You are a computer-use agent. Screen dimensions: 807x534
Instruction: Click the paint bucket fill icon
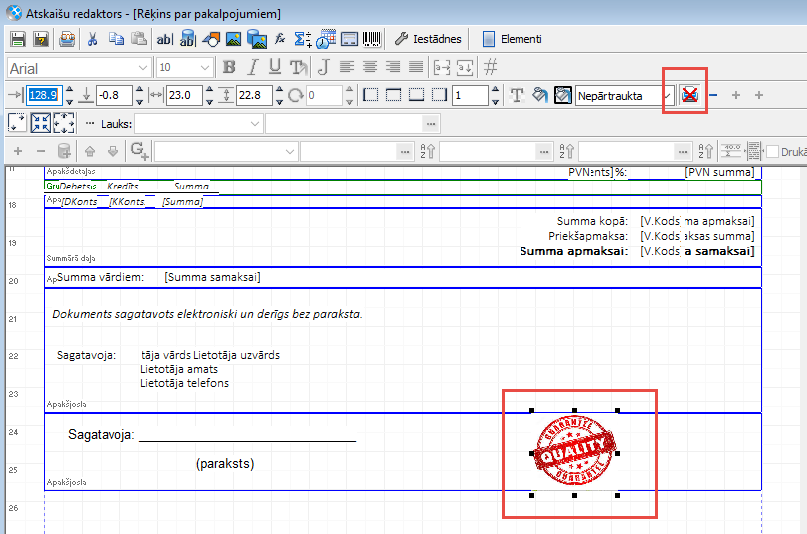[x=540, y=95]
